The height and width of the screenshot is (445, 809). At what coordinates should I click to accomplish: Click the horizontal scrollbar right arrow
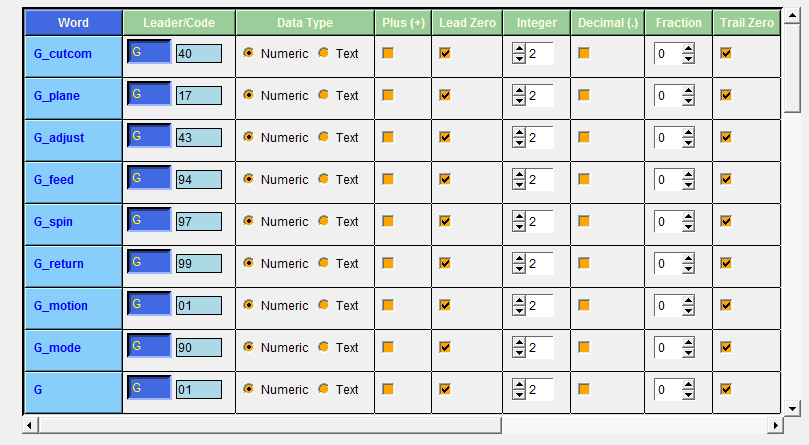[775, 425]
